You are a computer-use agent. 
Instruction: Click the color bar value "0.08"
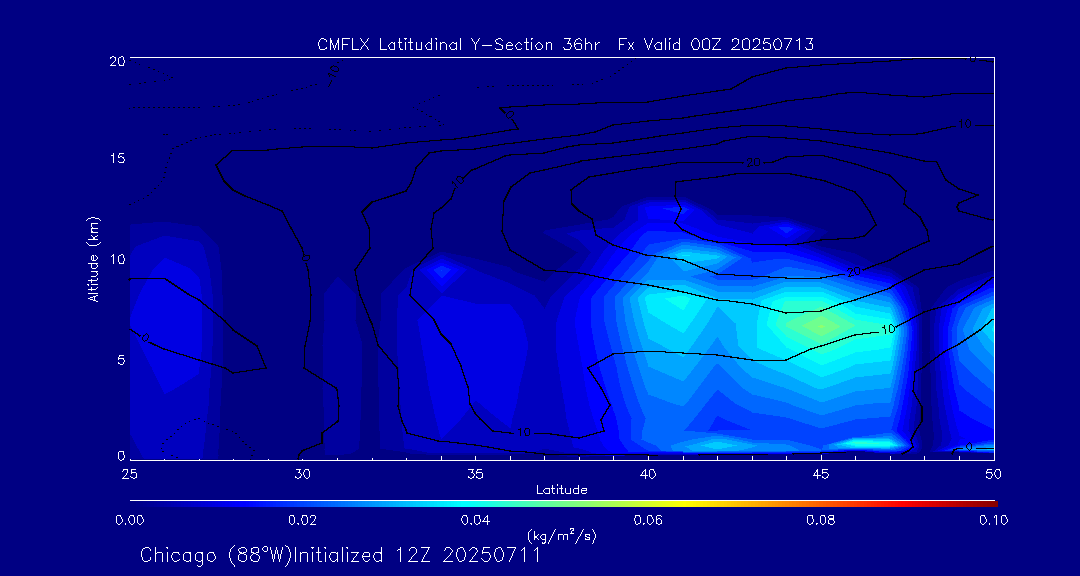point(821,520)
